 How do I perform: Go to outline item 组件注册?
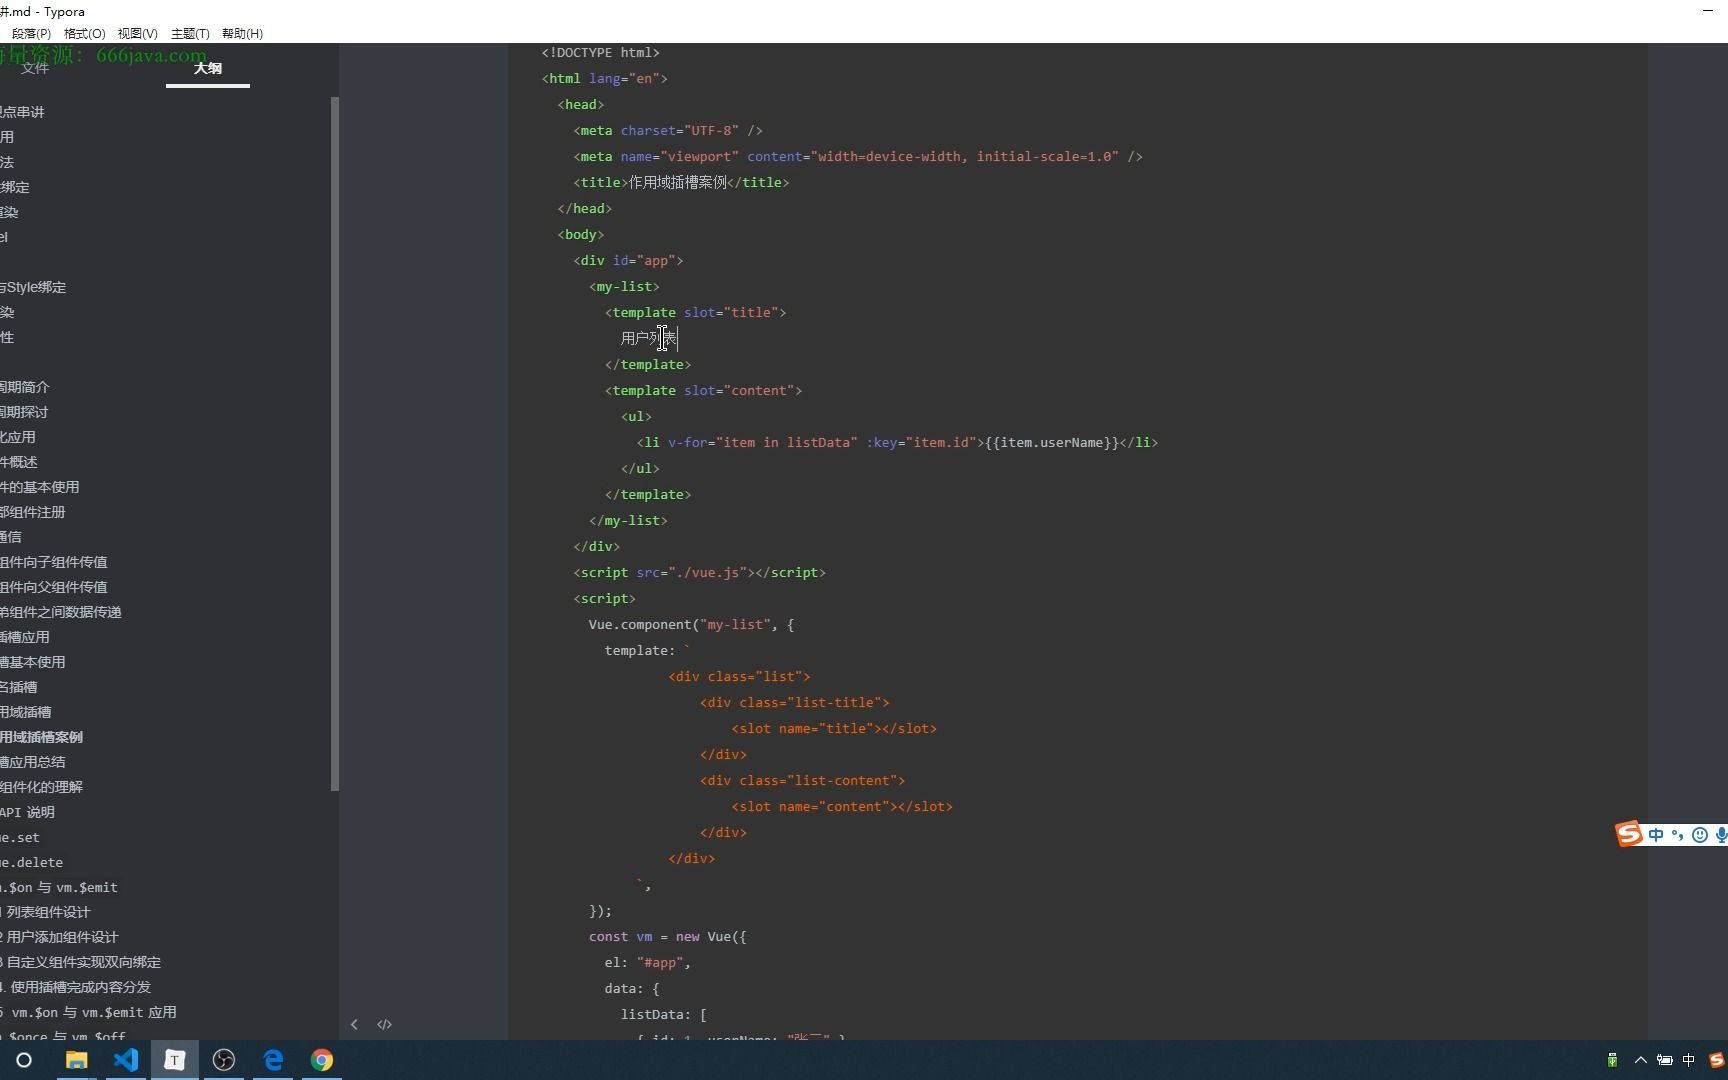tap(32, 512)
